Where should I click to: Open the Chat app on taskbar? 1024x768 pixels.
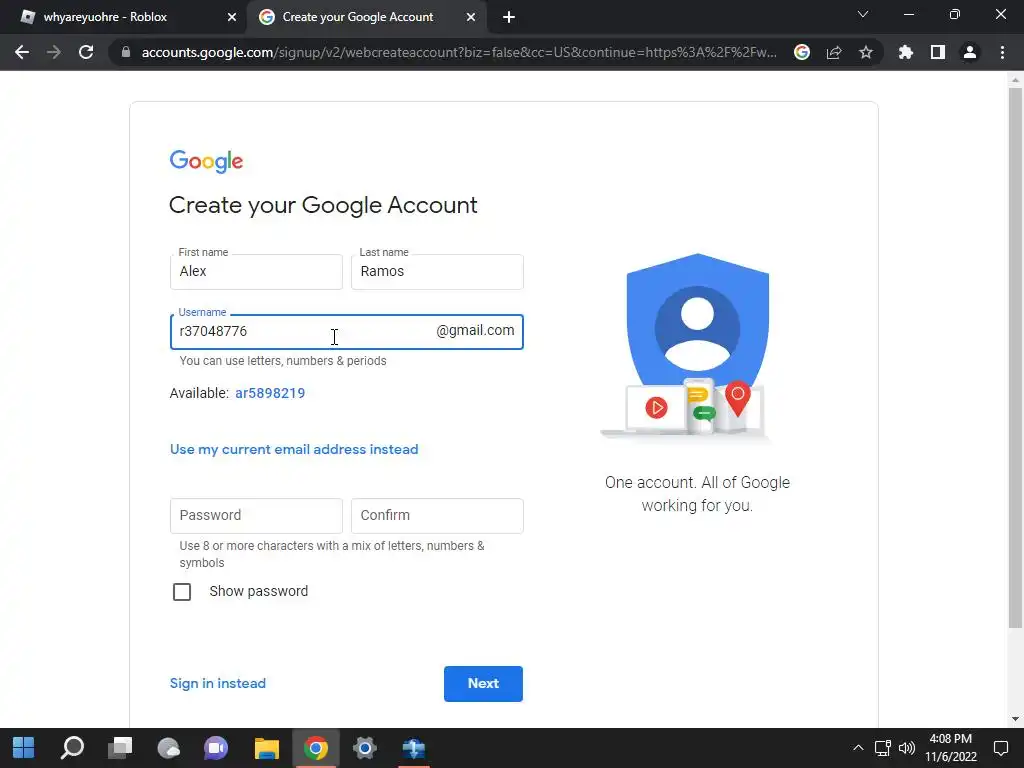click(217, 748)
